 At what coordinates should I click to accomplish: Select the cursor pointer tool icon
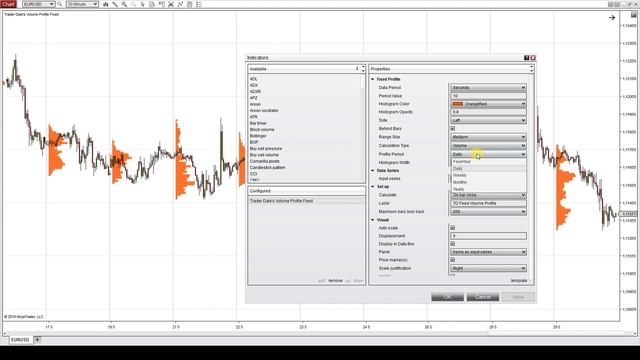point(142,4)
